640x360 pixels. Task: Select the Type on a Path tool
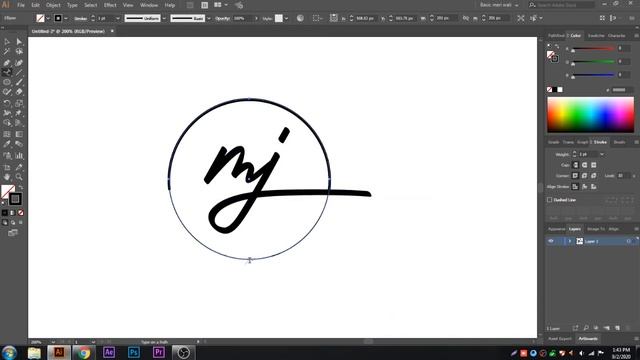(x=7, y=73)
